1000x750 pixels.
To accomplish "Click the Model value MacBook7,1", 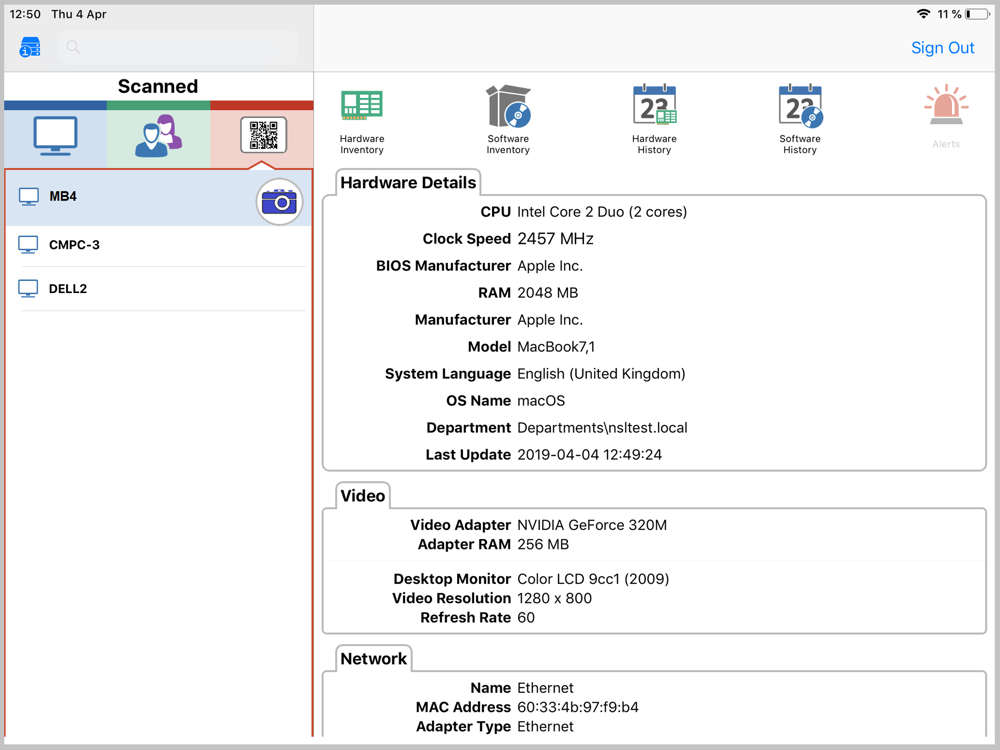I will pyautogui.click(x=555, y=347).
